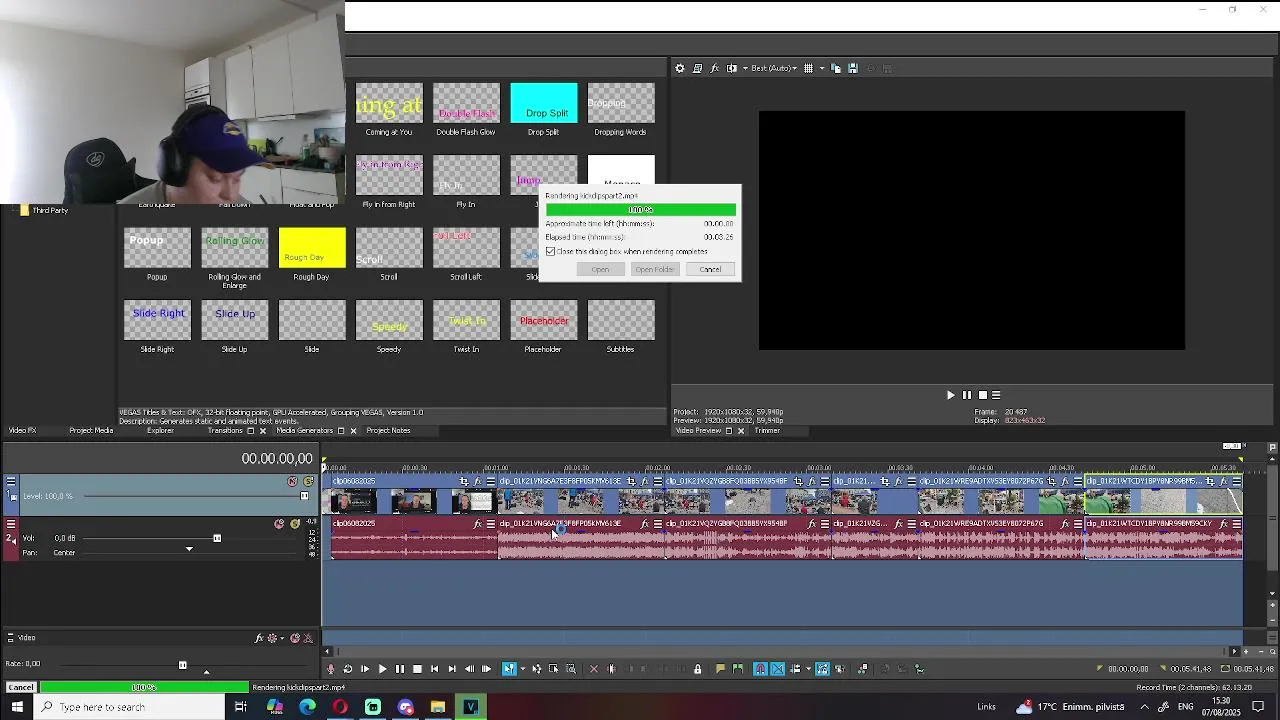Screen dimensions: 1280x720
Task: Toggle Enable Snapping magnet icon
Action: (x=760, y=669)
